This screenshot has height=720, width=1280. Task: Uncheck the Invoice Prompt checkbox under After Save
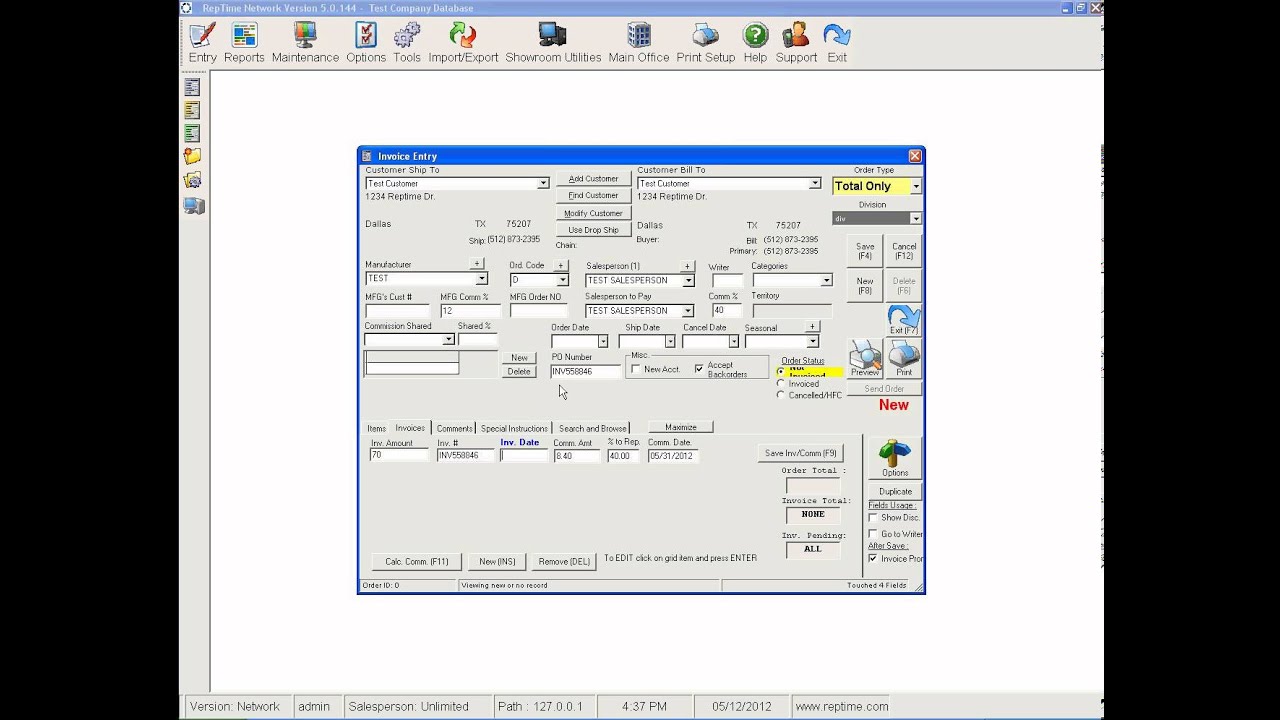(873, 559)
